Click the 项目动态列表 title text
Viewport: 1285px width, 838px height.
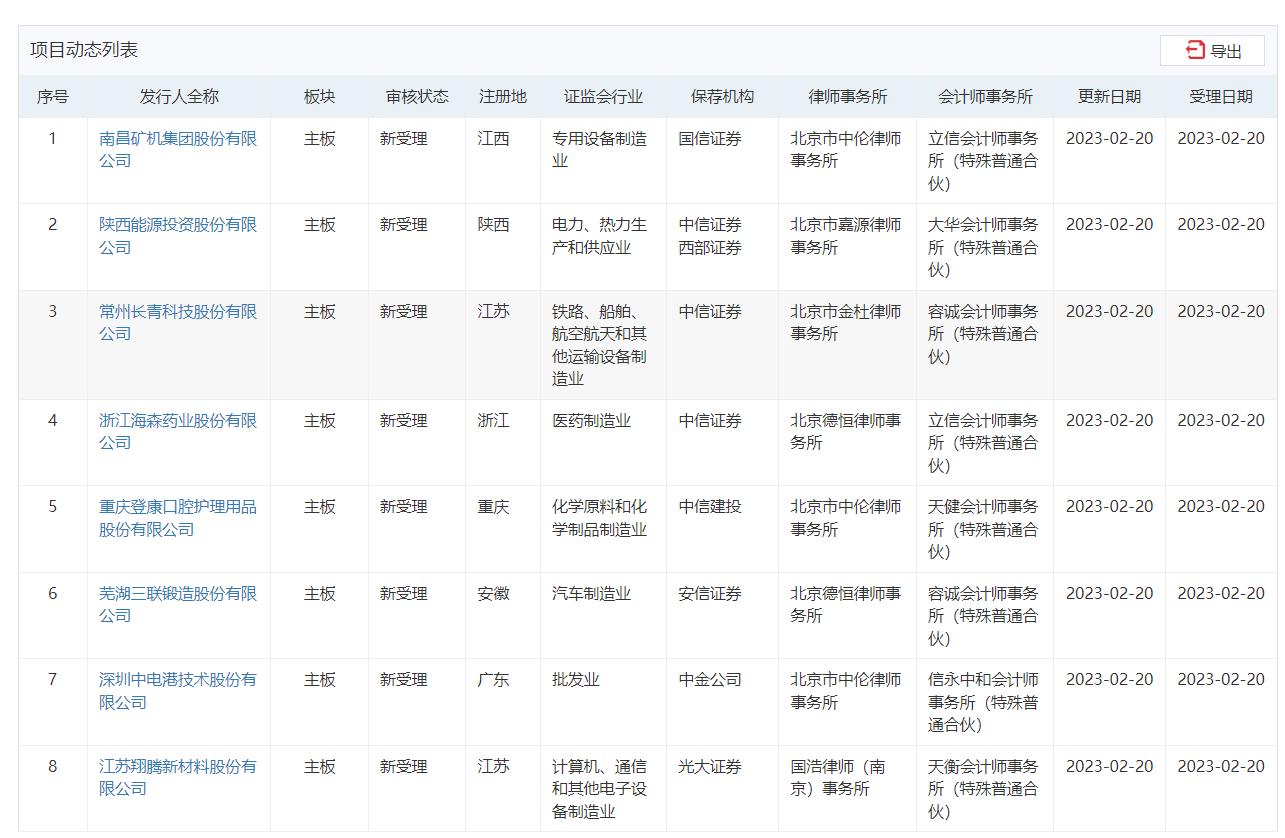coord(84,50)
